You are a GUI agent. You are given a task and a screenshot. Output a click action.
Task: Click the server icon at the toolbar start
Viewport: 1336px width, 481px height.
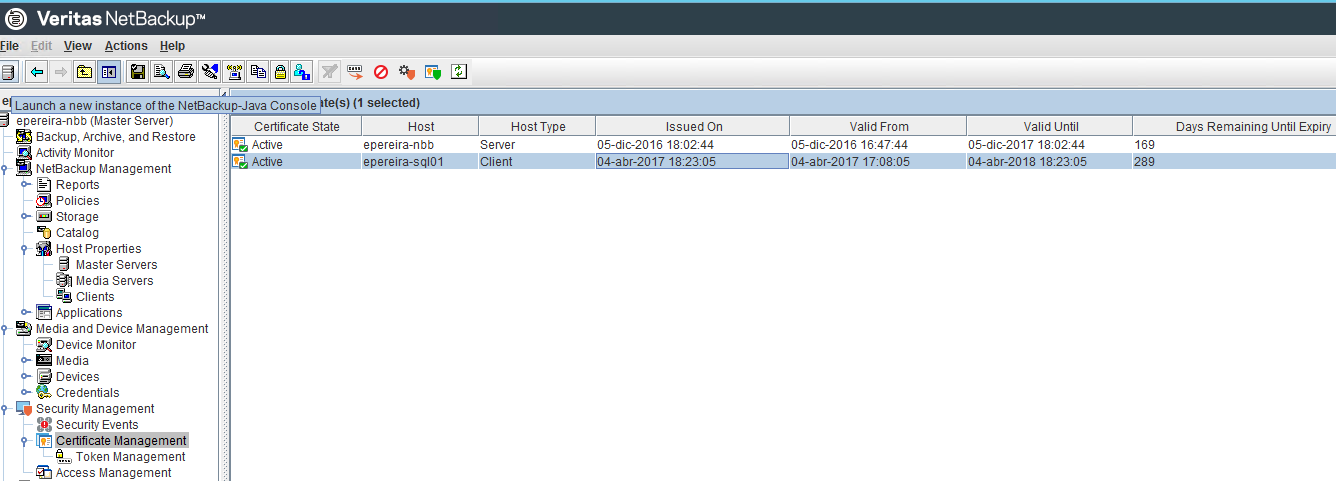(8, 72)
